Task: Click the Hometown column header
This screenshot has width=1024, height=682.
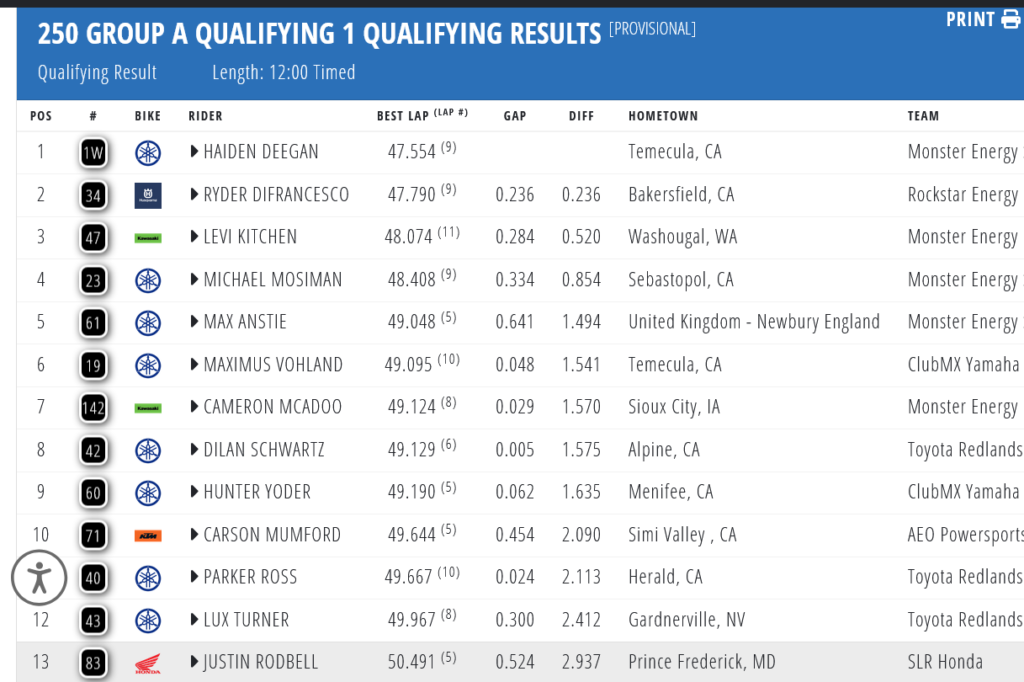Action: (x=663, y=116)
